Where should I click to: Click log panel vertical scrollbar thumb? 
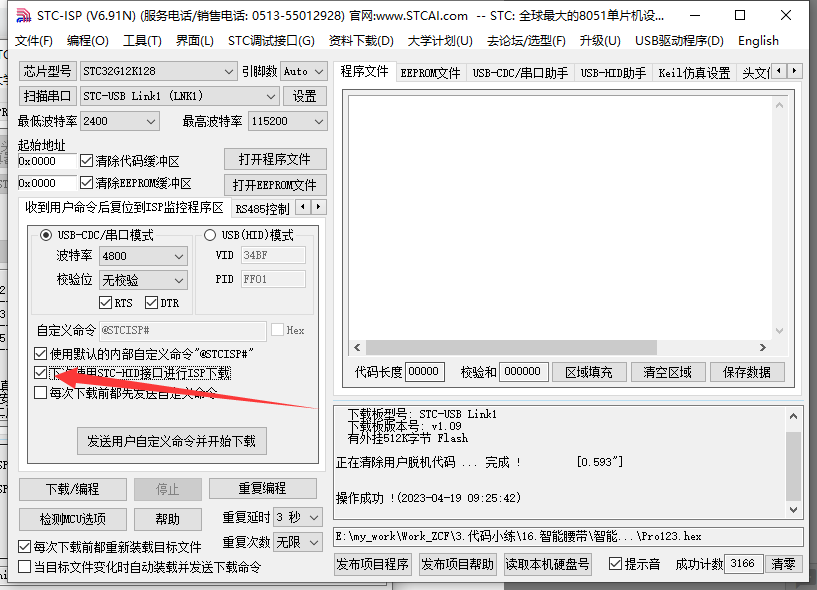[793, 466]
